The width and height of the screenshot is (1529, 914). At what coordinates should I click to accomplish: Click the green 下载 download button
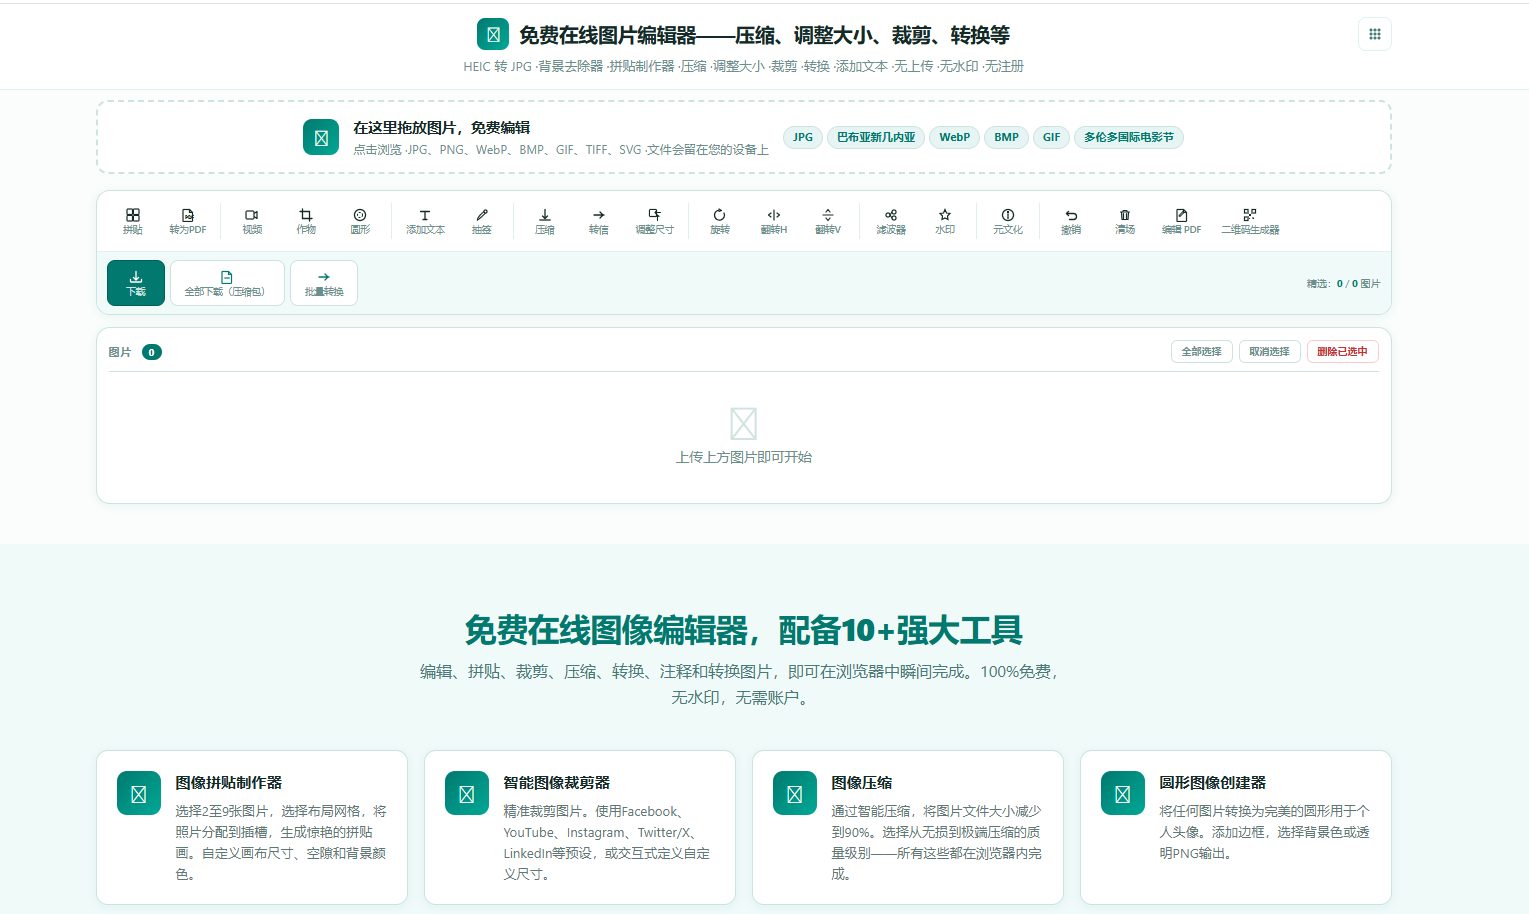tap(136, 283)
